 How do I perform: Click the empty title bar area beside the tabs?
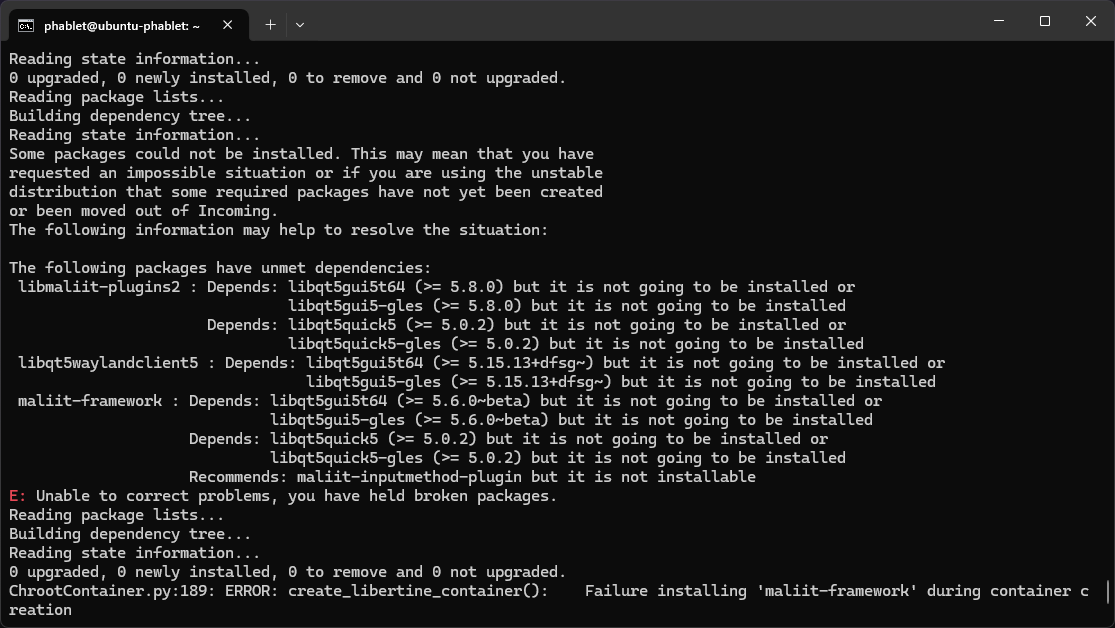pos(640,21)
